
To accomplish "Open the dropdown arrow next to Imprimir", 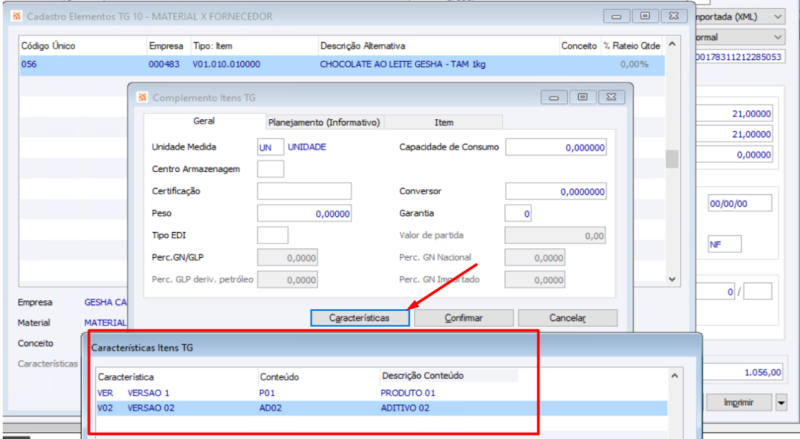I will (781, 402).
